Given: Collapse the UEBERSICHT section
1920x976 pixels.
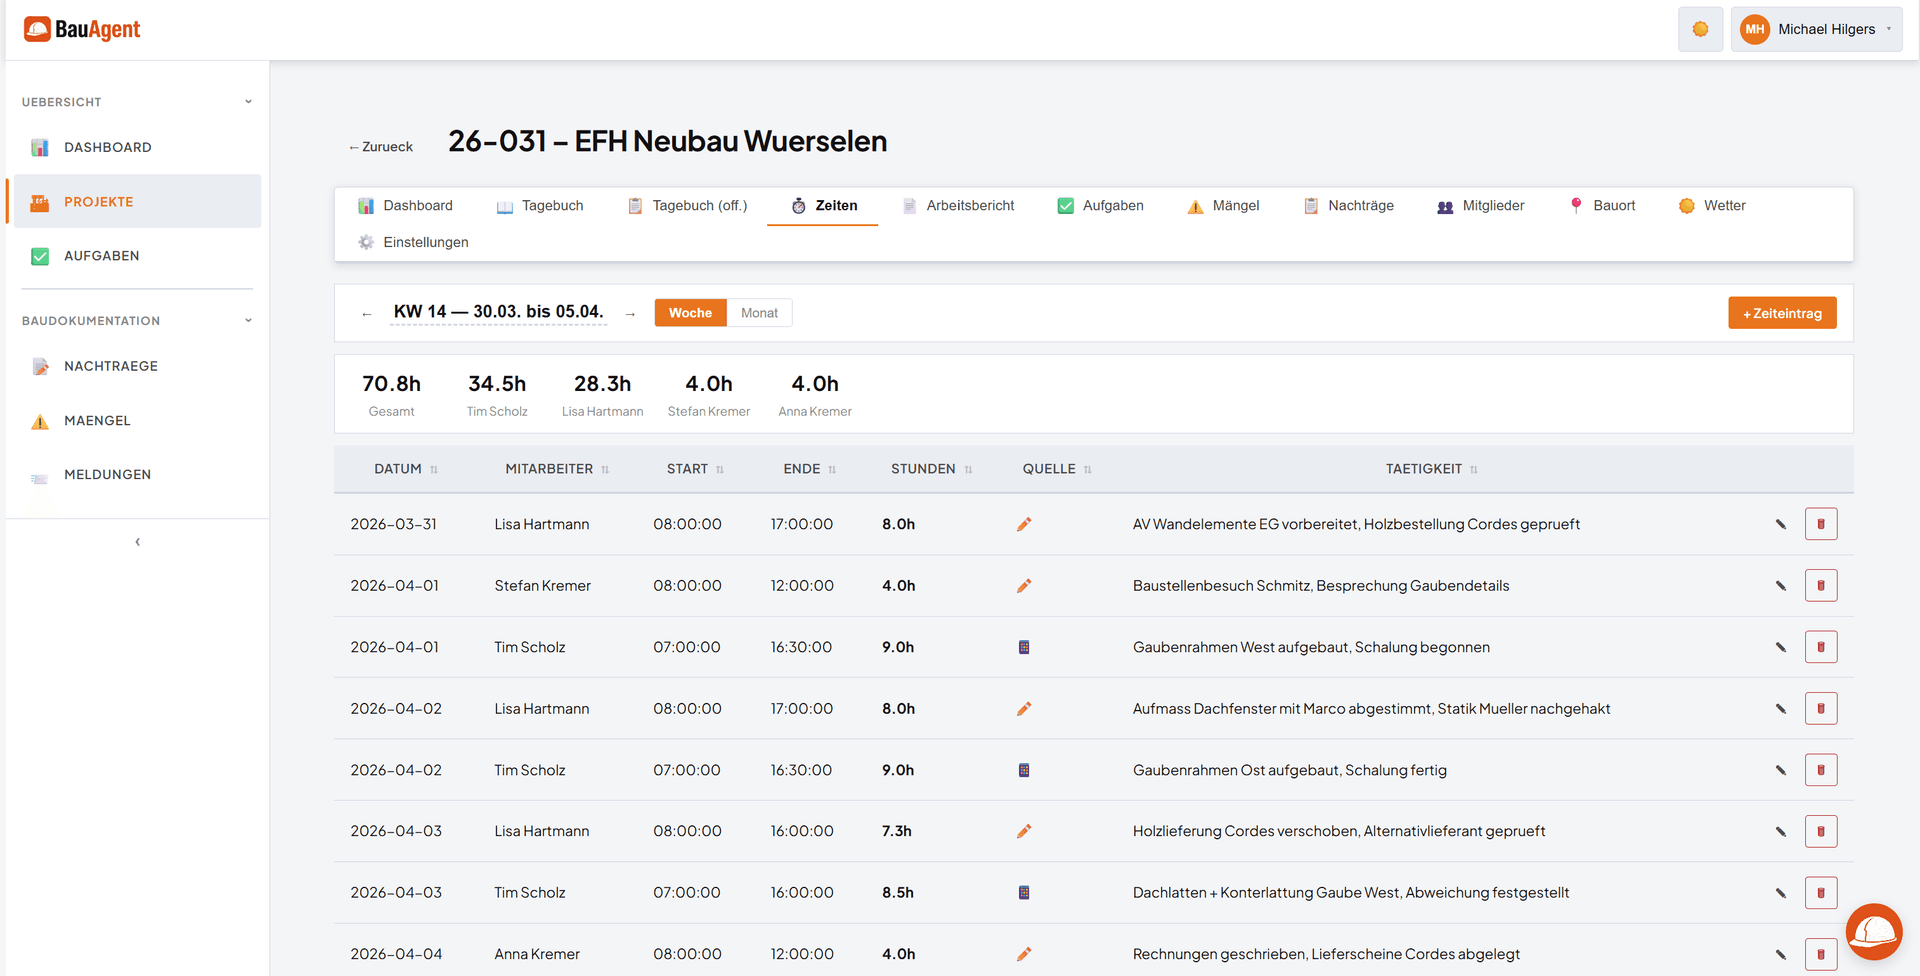Looking at the screenshot, I should [x=248, y=101].
